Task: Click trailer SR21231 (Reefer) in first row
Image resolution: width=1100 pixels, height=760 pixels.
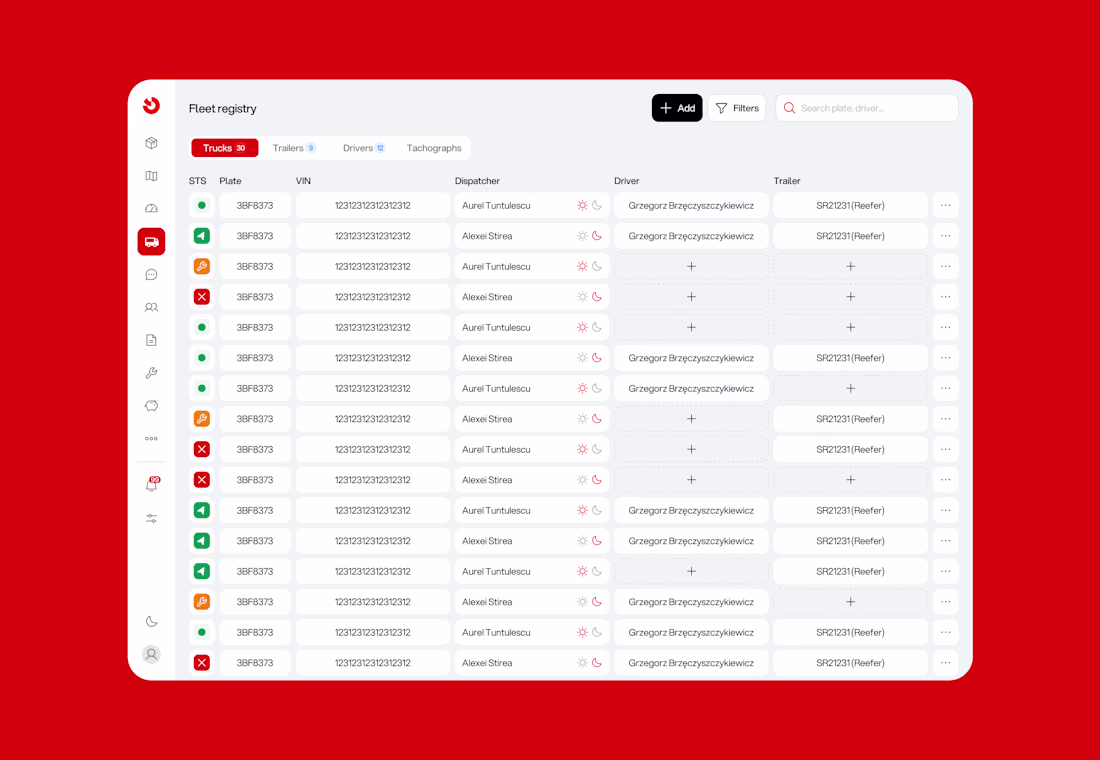Action: coord(850,206)
